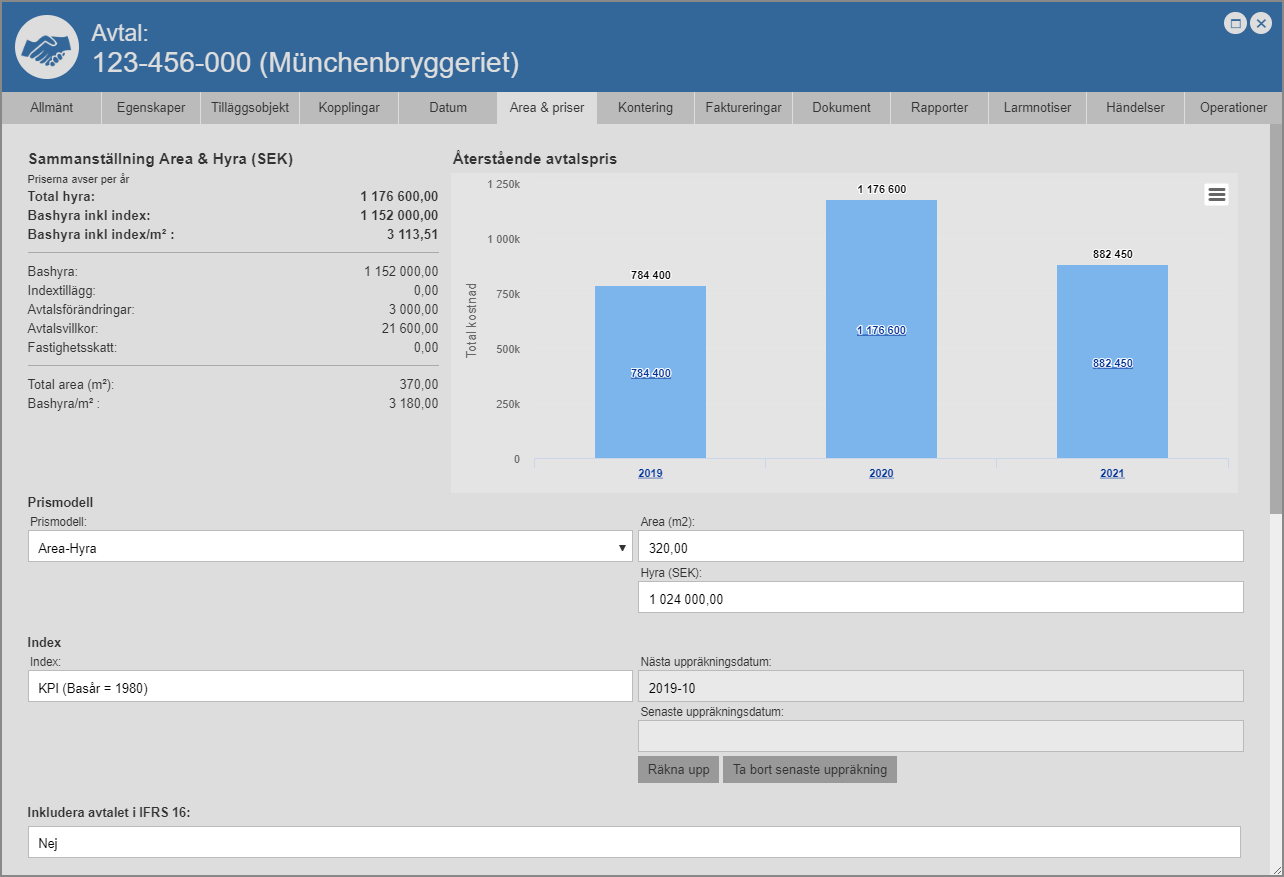Focus the Hyra (SEK) input field
This screenshot has height=877, width=1284.
point(940,598)
